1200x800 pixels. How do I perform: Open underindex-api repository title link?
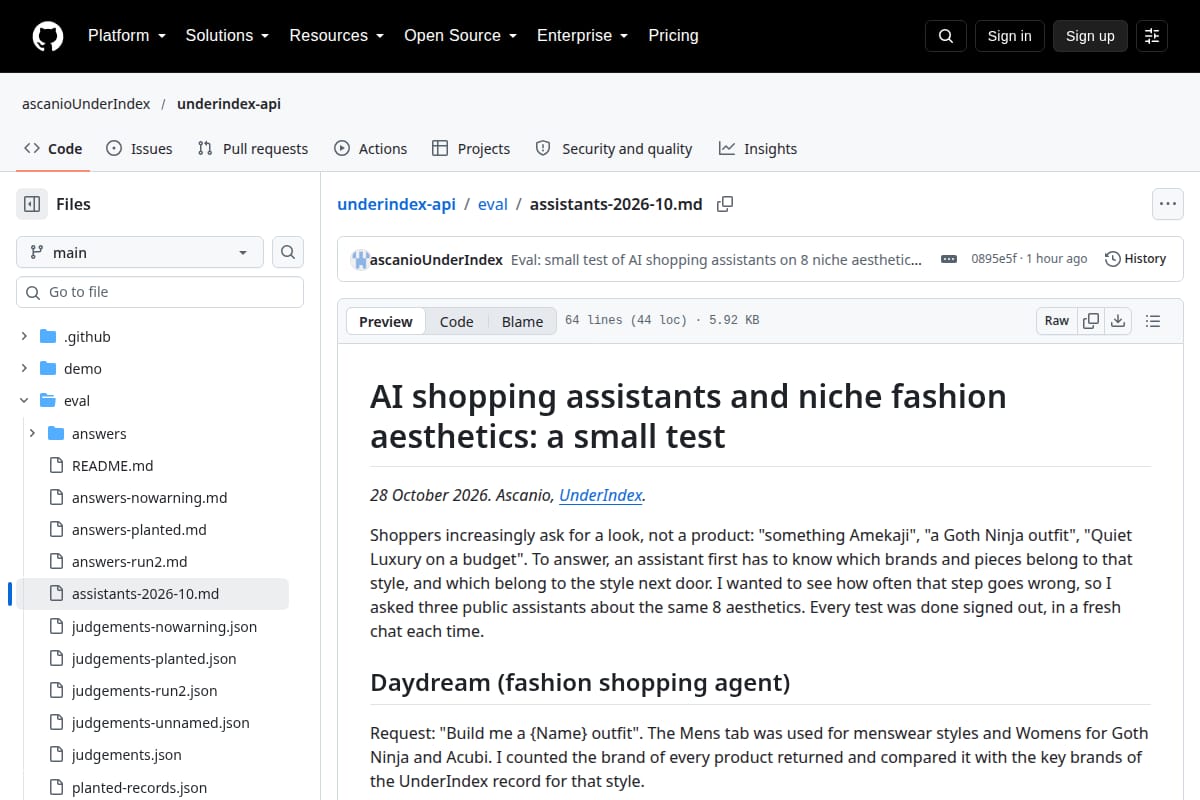click(x=229, y=104)
